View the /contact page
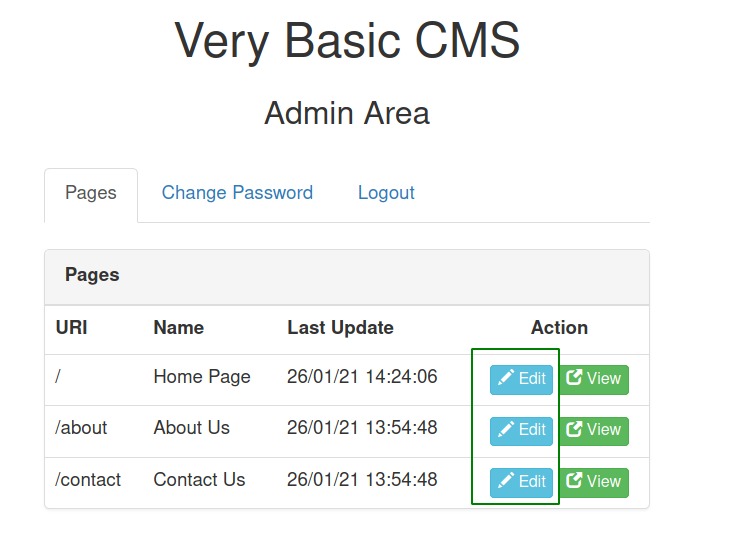The image size is (755, 545). coord(594,482)
